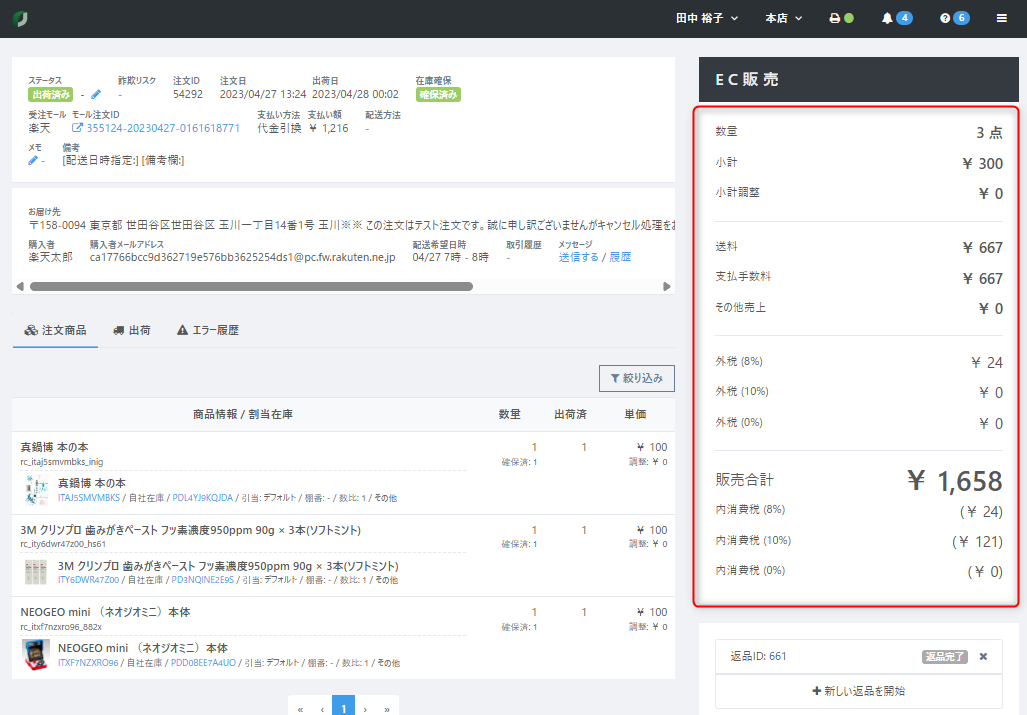This screenshot has height=715, width=1027.
Task: Open the bell notifications icon
Action: click(887, 19)
